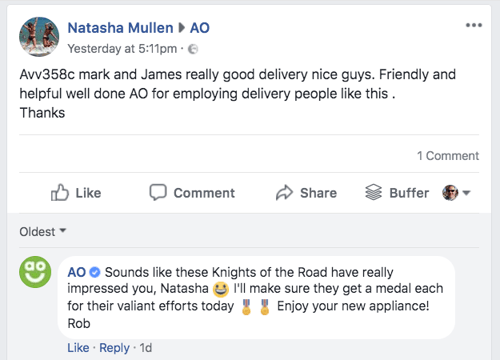Click the blue verified badge next to AO
The width and height of the screenshot is (500, 360).
tap(95, 272)
